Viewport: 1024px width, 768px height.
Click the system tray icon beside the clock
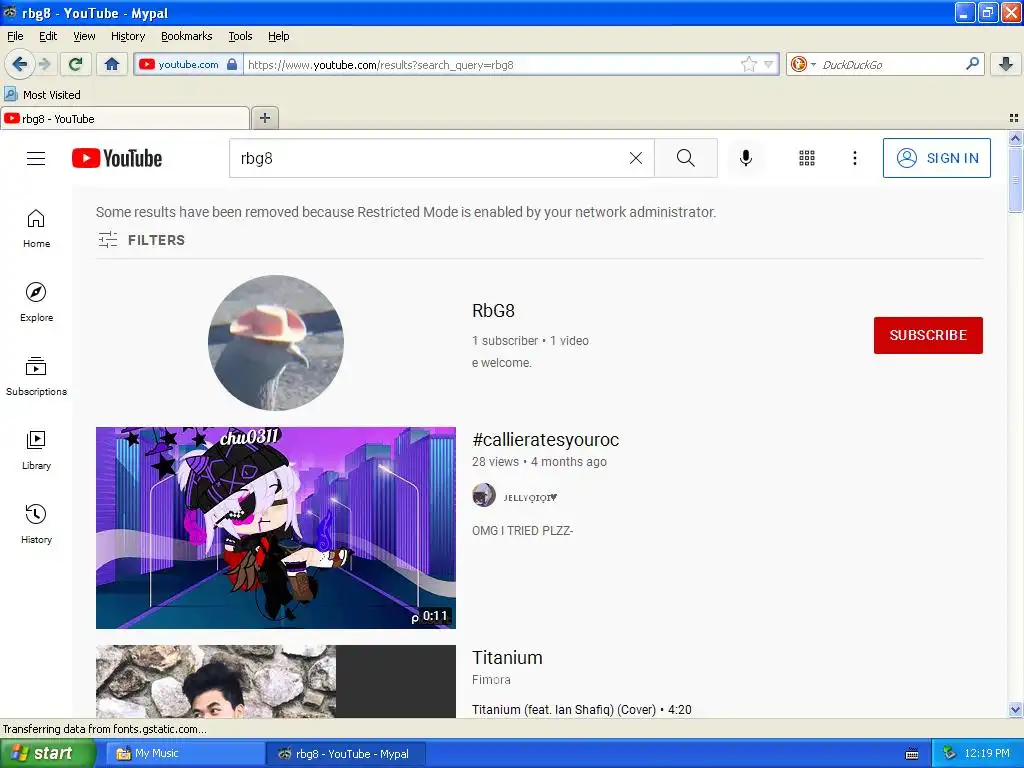(x=950, y=753)
